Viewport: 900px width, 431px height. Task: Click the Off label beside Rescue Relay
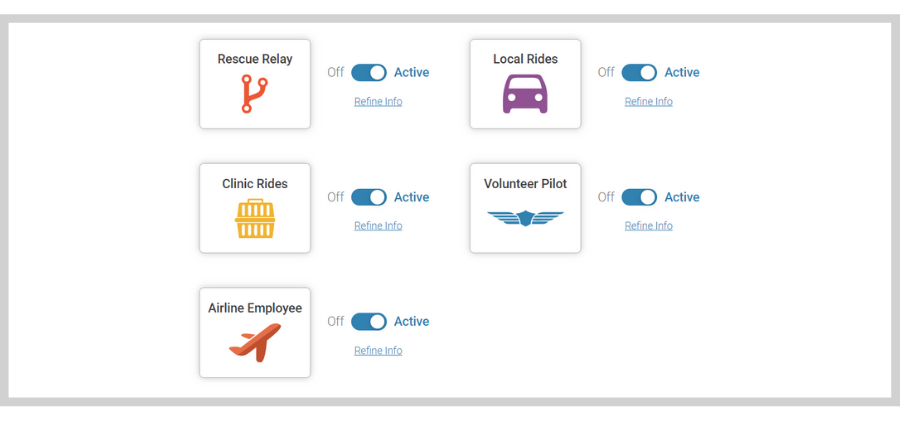336,72
